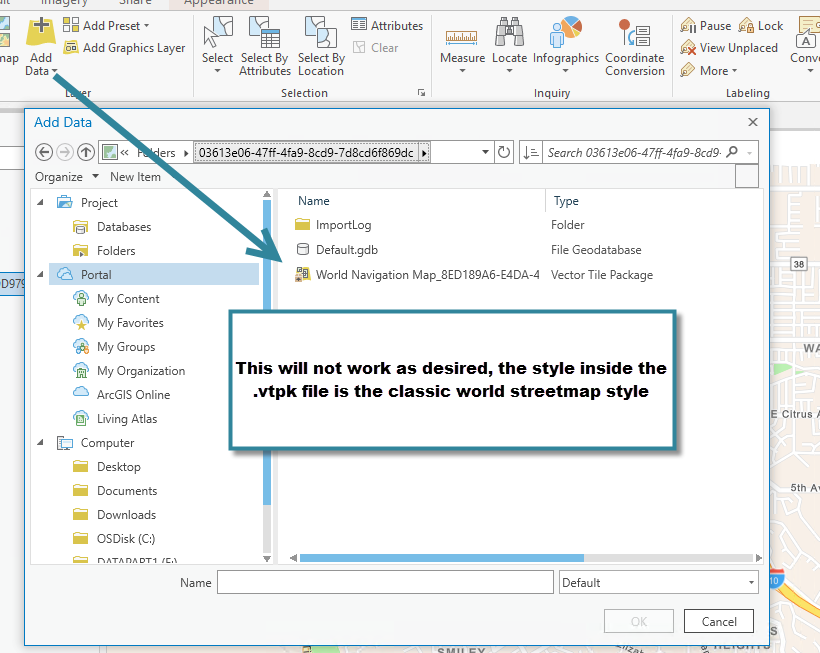820x653 pixels.
Task: Navigate up one folder level
Action: pos(86,152)
